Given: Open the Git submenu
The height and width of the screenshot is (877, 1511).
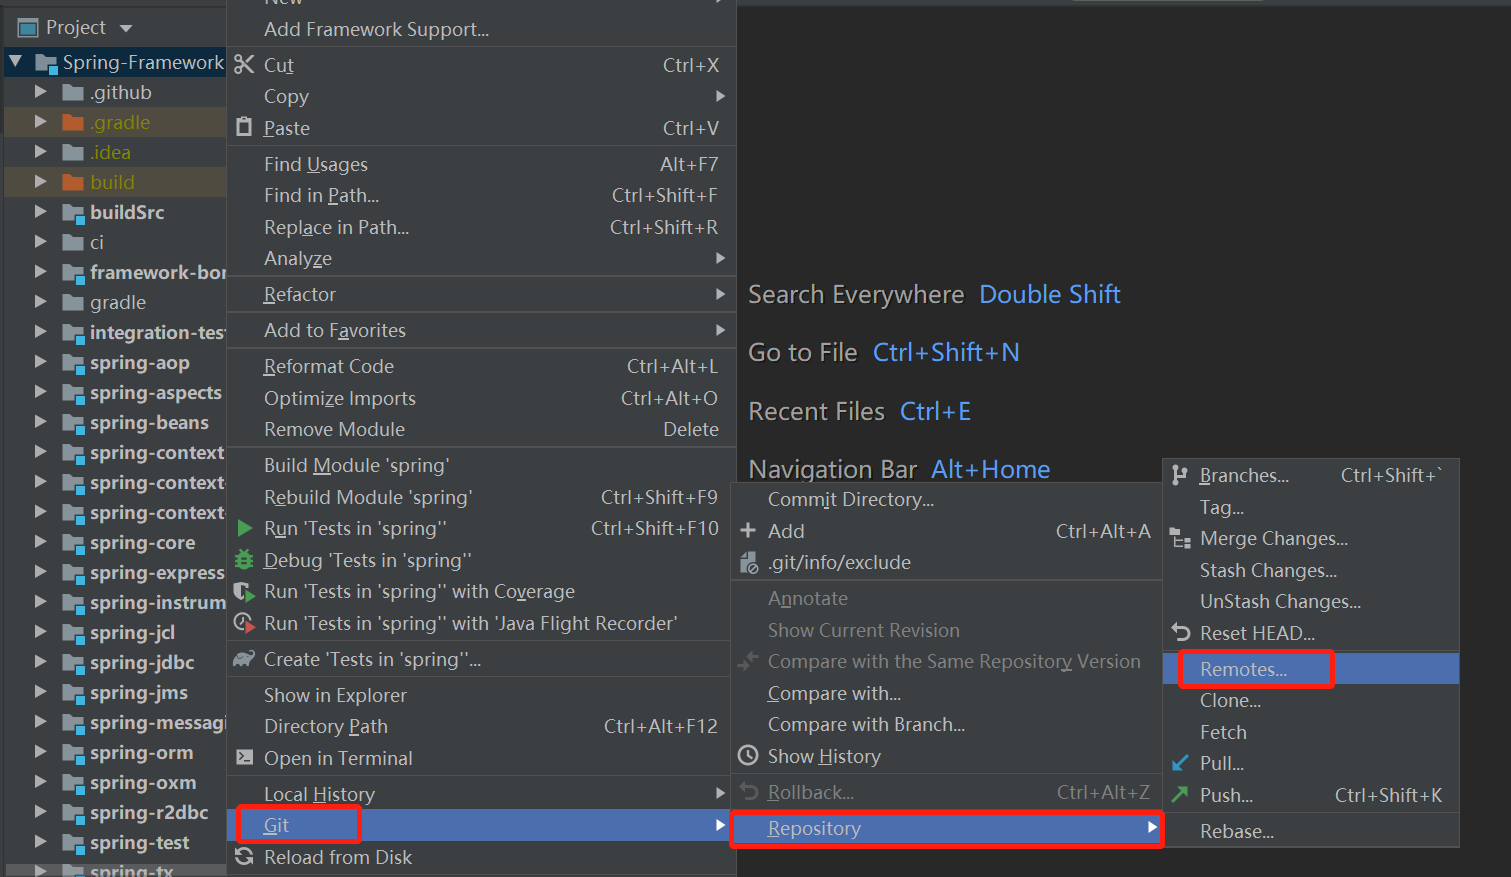Looking at the screenshot, I should (481, 825).
